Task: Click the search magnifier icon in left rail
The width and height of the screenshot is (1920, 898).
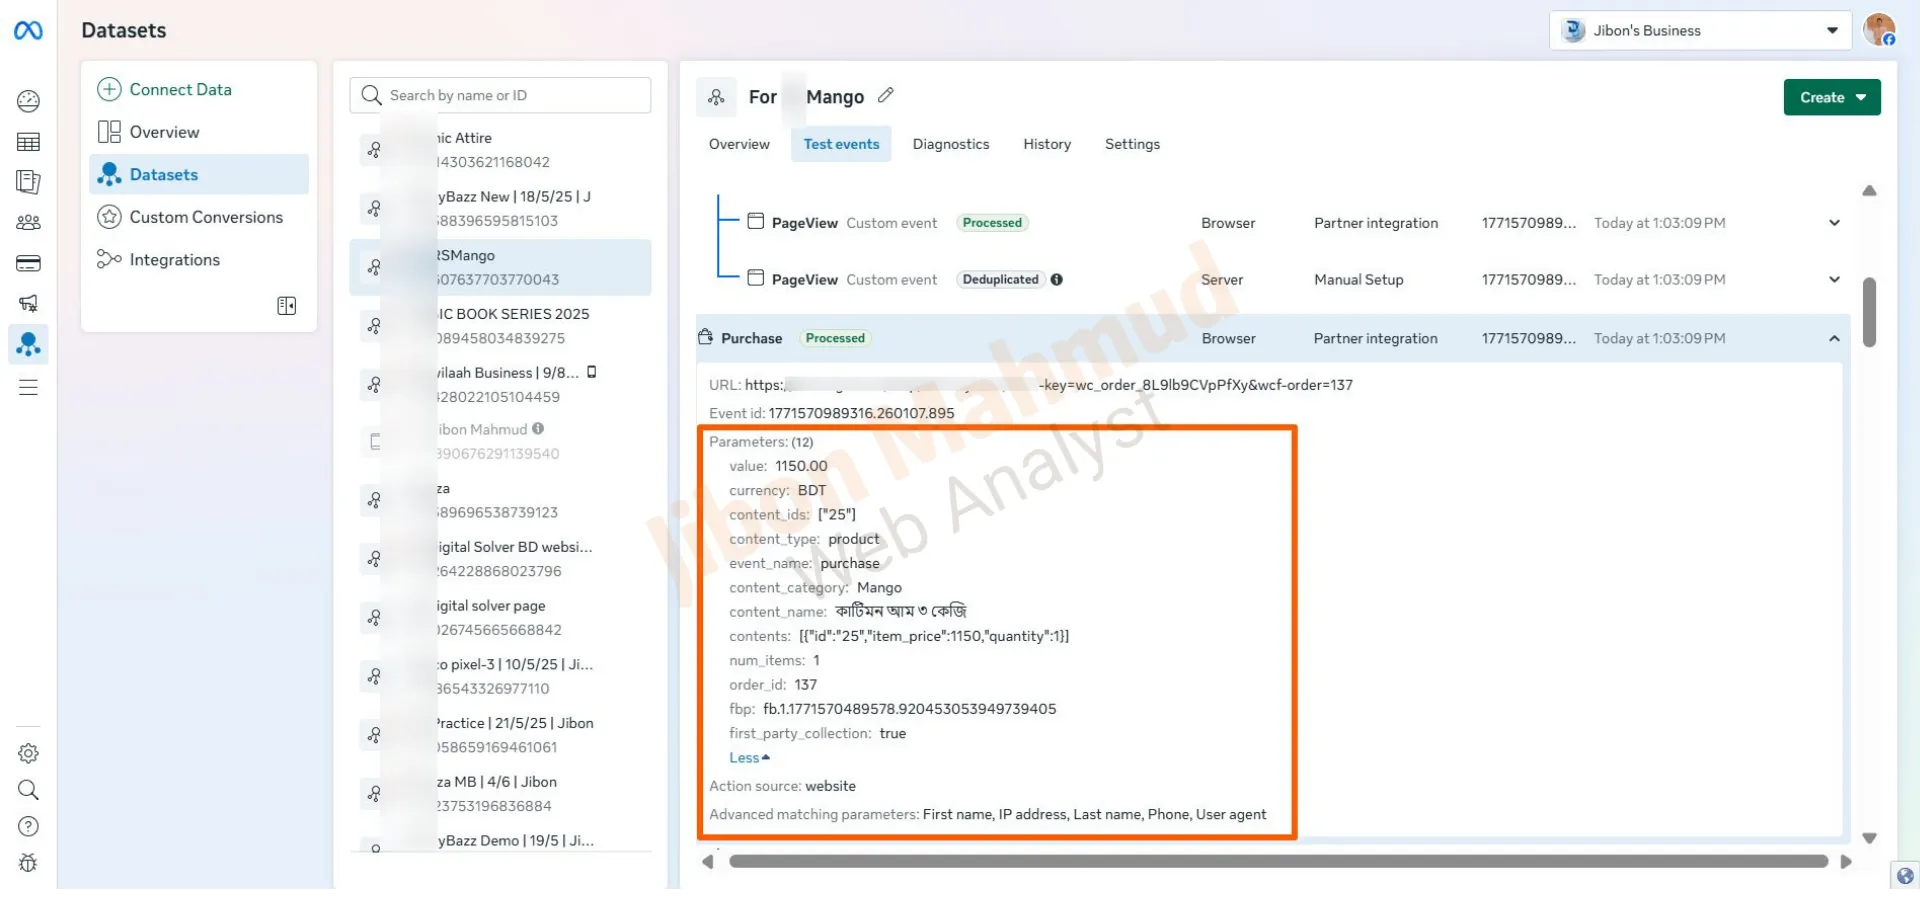Action: [x=28, y=790]
